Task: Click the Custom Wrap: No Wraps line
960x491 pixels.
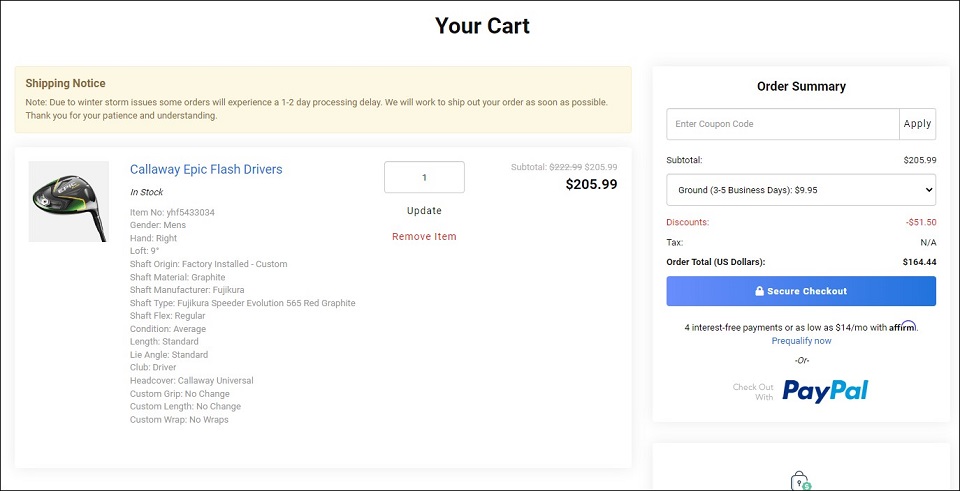Action: [x=179, y=420]
